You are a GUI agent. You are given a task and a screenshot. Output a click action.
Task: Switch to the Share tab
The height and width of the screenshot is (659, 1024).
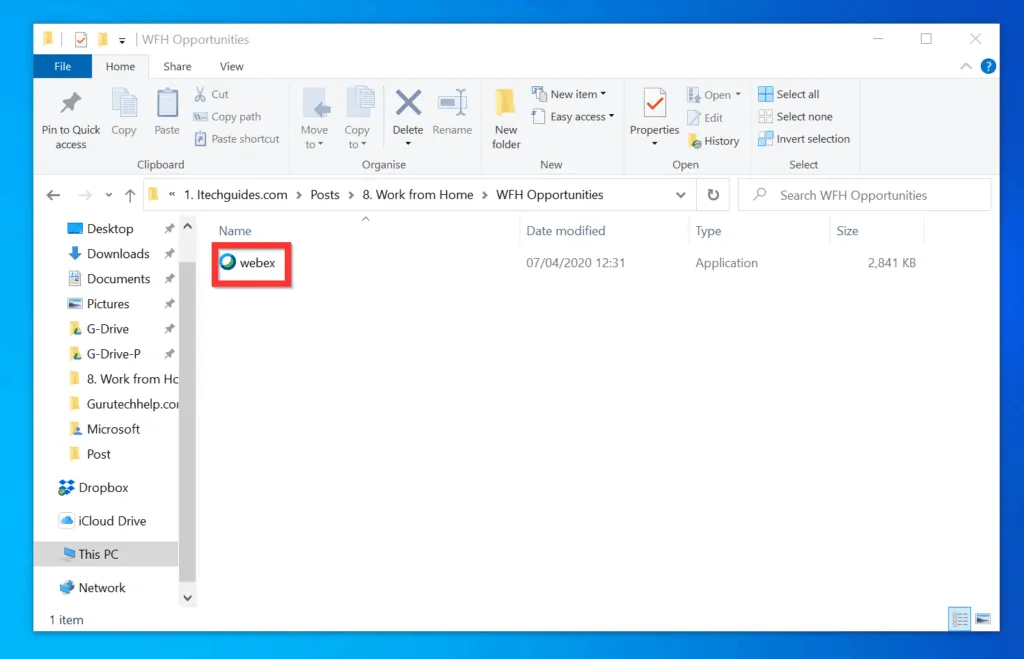click(177, 67)
